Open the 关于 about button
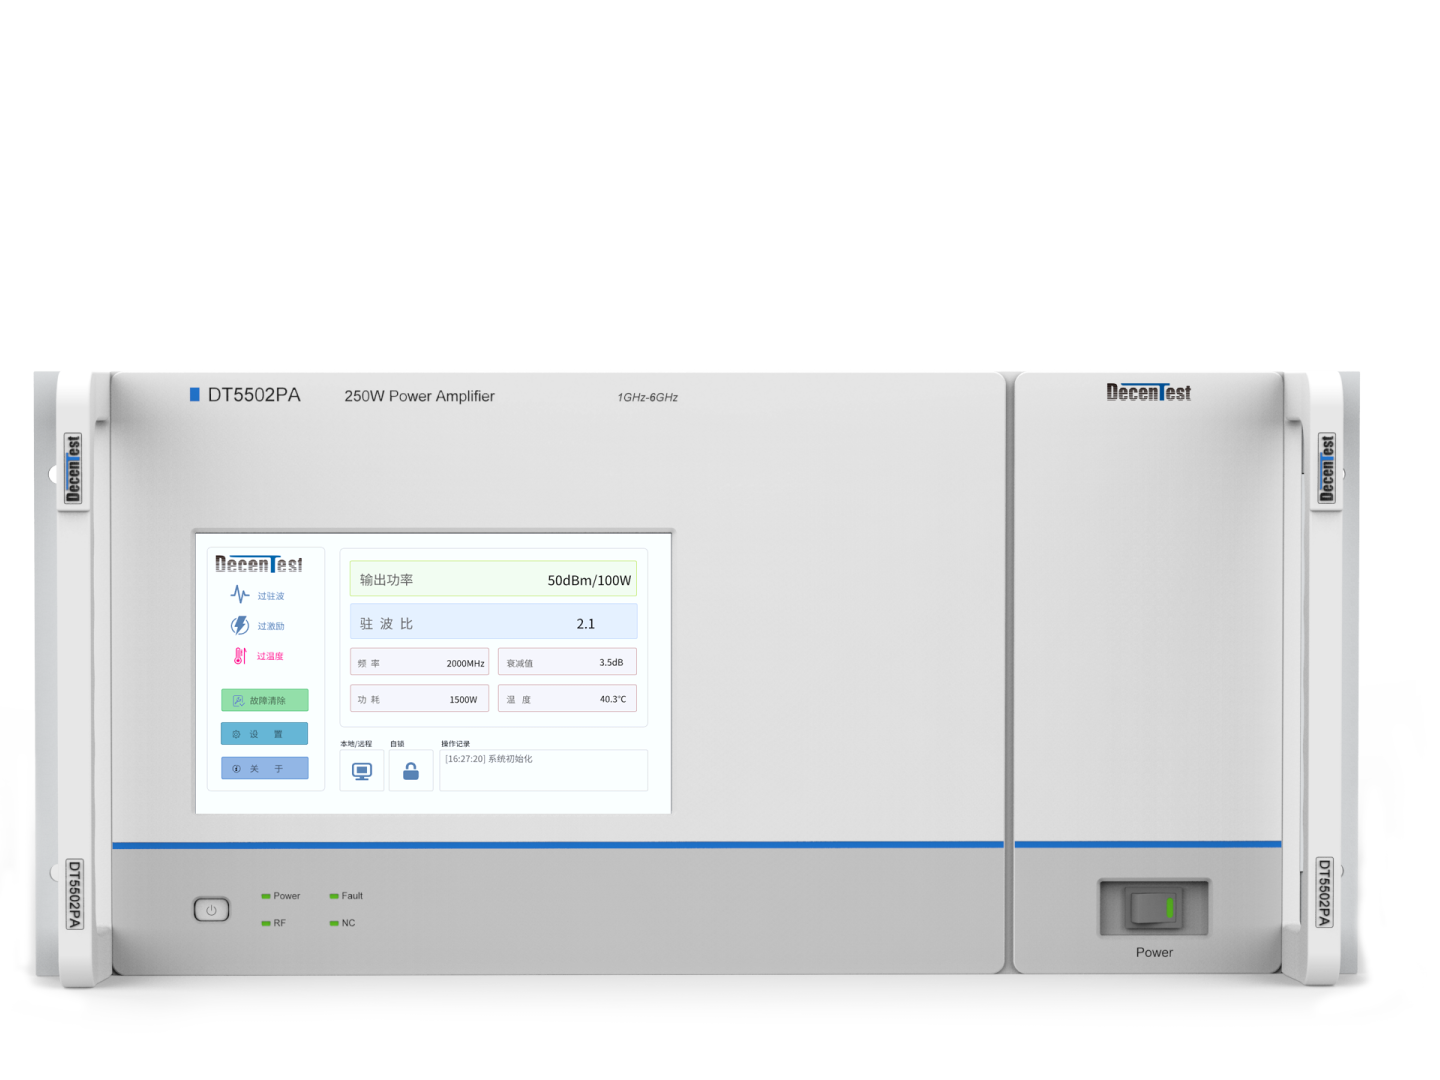Image resolution: width=1440 pixels, height=1080 pixels. (x=265, y=768)
